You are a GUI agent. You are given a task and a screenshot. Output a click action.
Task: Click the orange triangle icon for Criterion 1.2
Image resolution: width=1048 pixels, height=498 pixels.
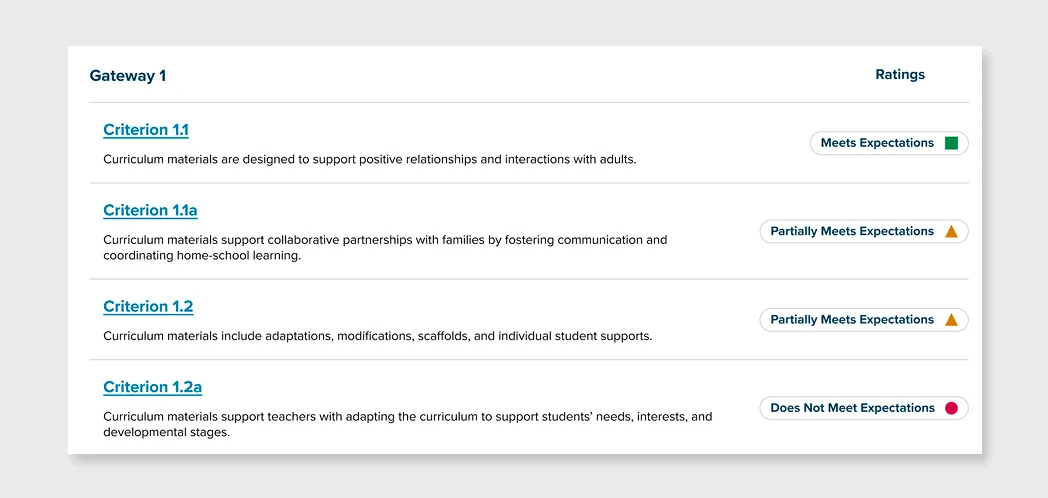coord(951,320)
